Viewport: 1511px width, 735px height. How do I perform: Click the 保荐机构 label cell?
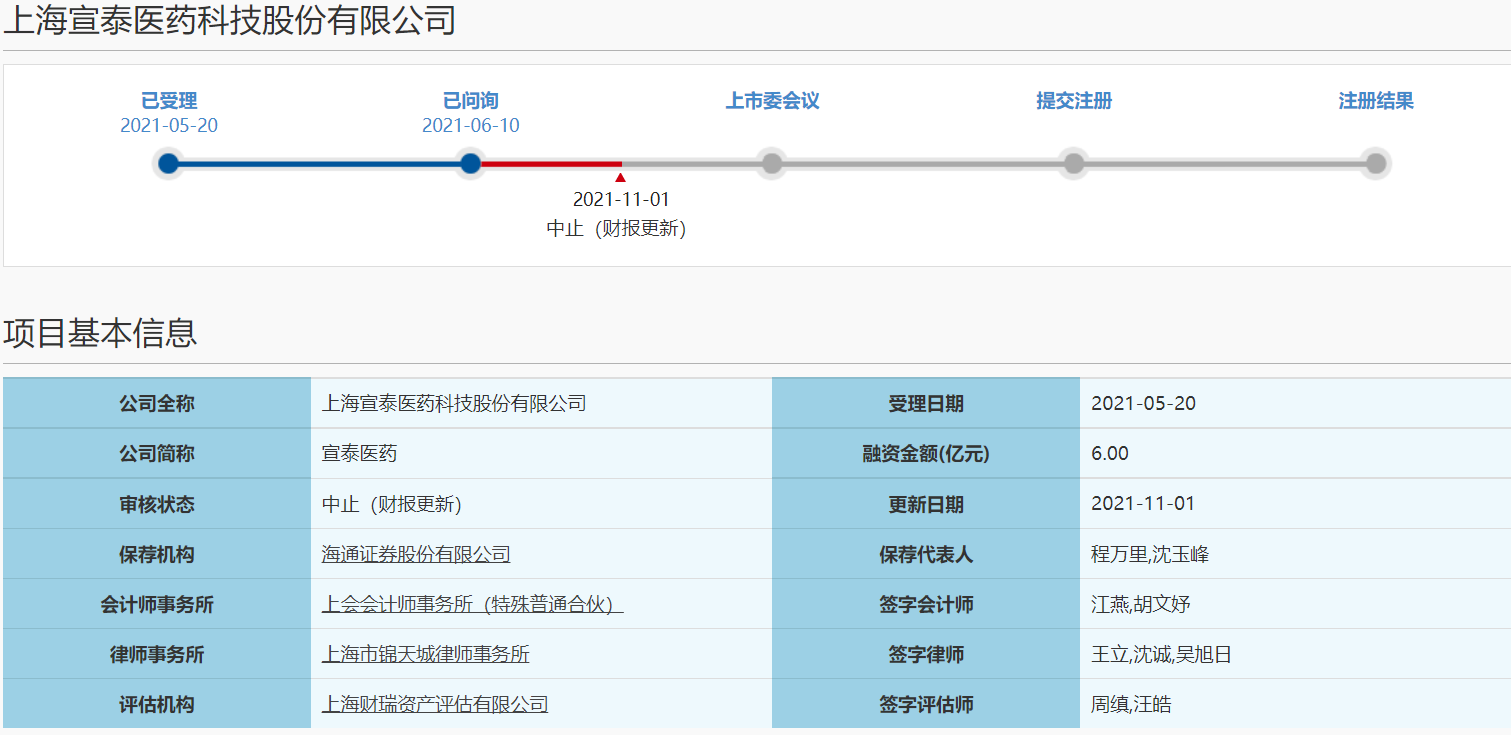pos(157,554)
